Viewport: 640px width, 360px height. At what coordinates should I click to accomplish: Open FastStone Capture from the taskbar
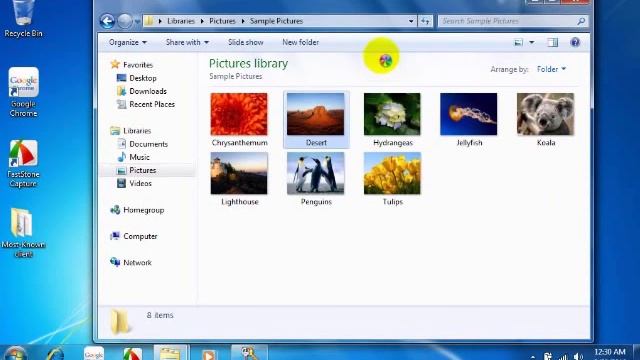point(132,353)
